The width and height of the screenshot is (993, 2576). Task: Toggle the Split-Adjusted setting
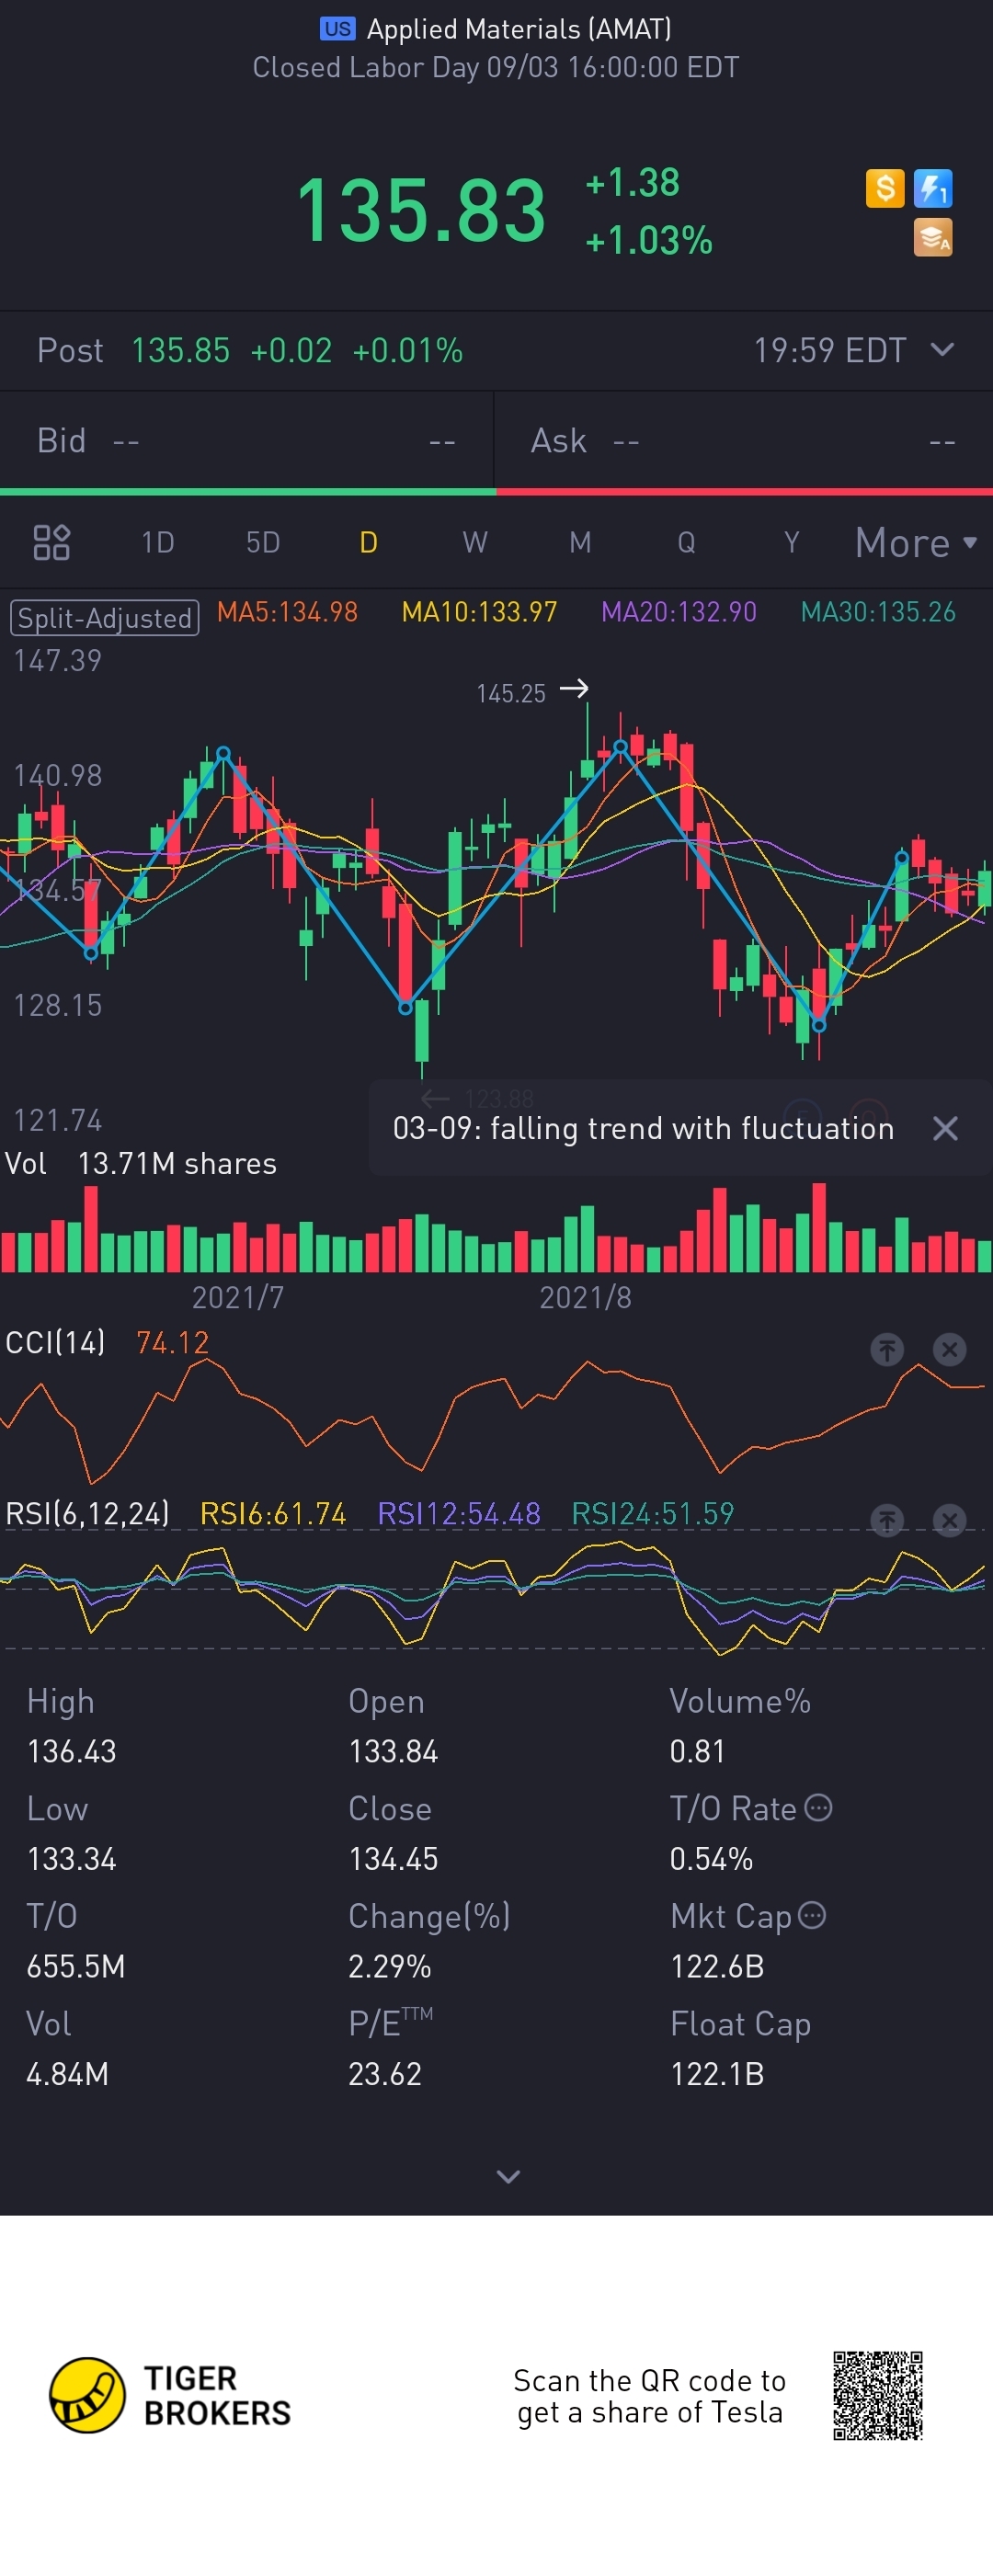pos(105,617)
